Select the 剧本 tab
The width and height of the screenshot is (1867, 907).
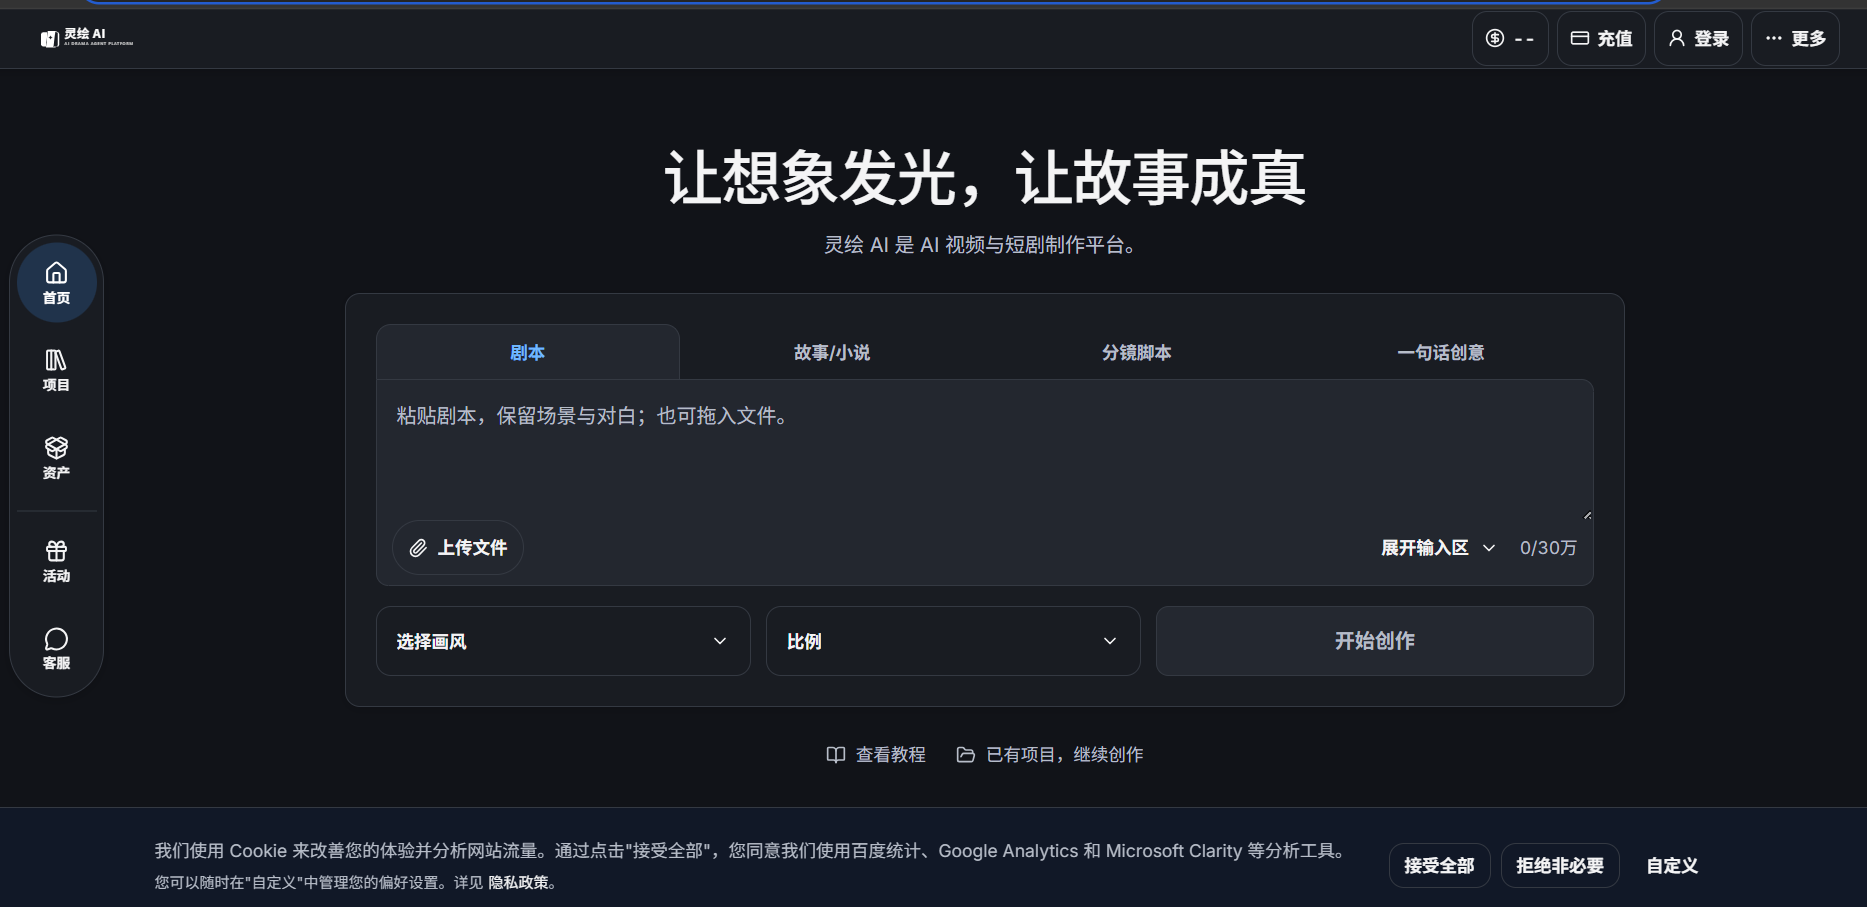coord(528,352)
